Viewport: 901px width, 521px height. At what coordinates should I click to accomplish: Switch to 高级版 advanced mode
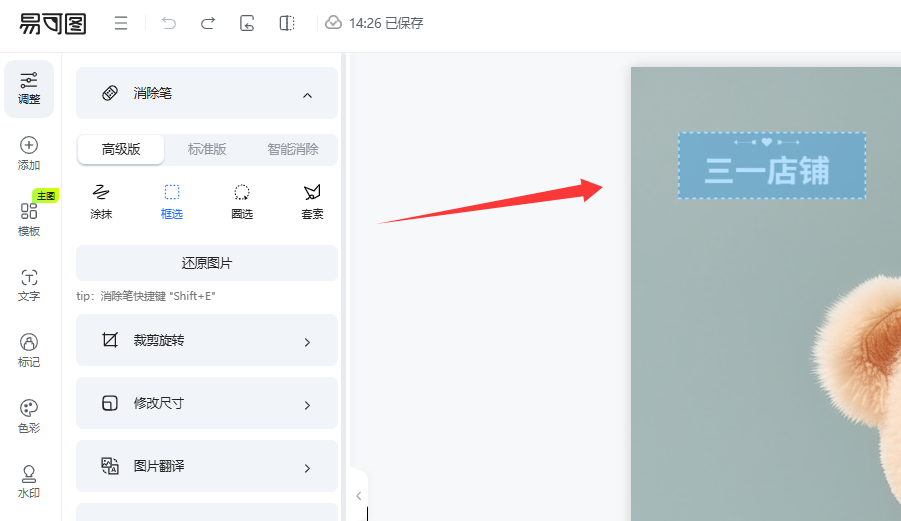121,150
